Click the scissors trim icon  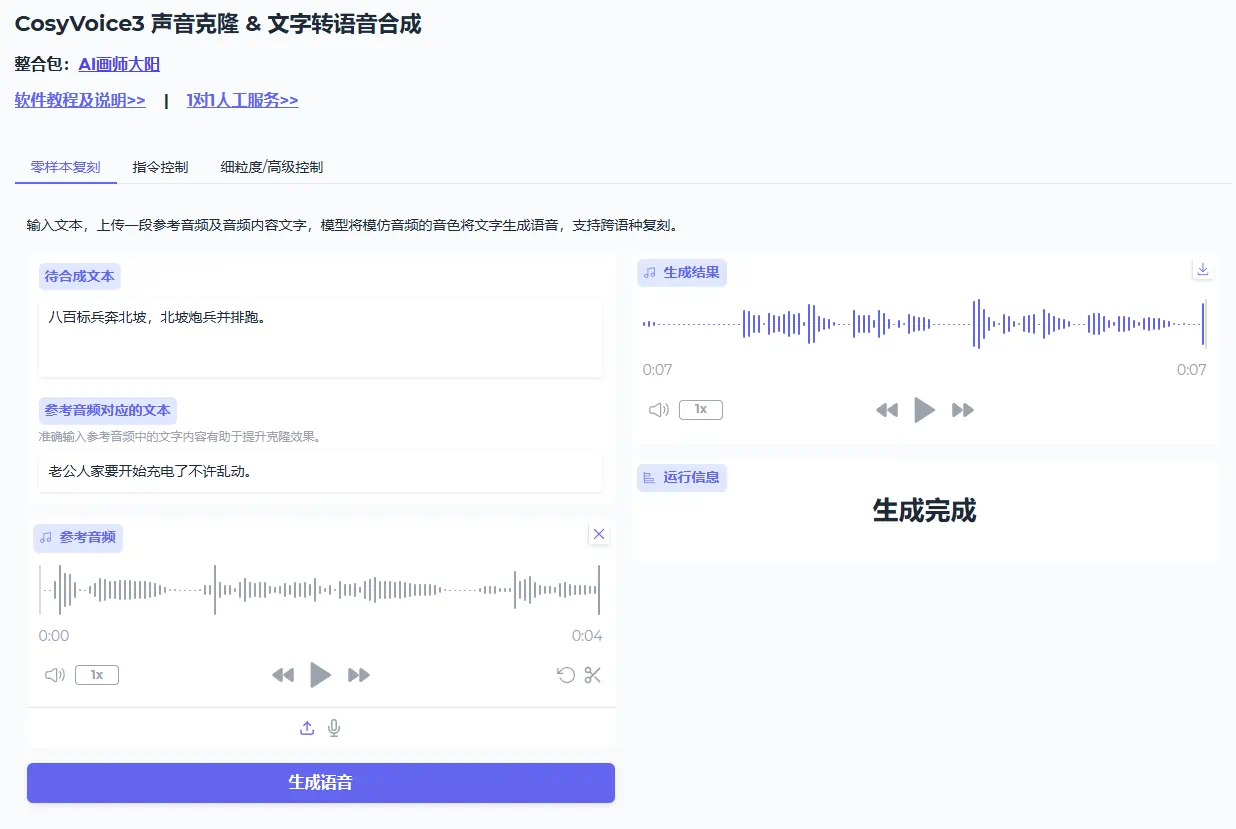point(593,675)
